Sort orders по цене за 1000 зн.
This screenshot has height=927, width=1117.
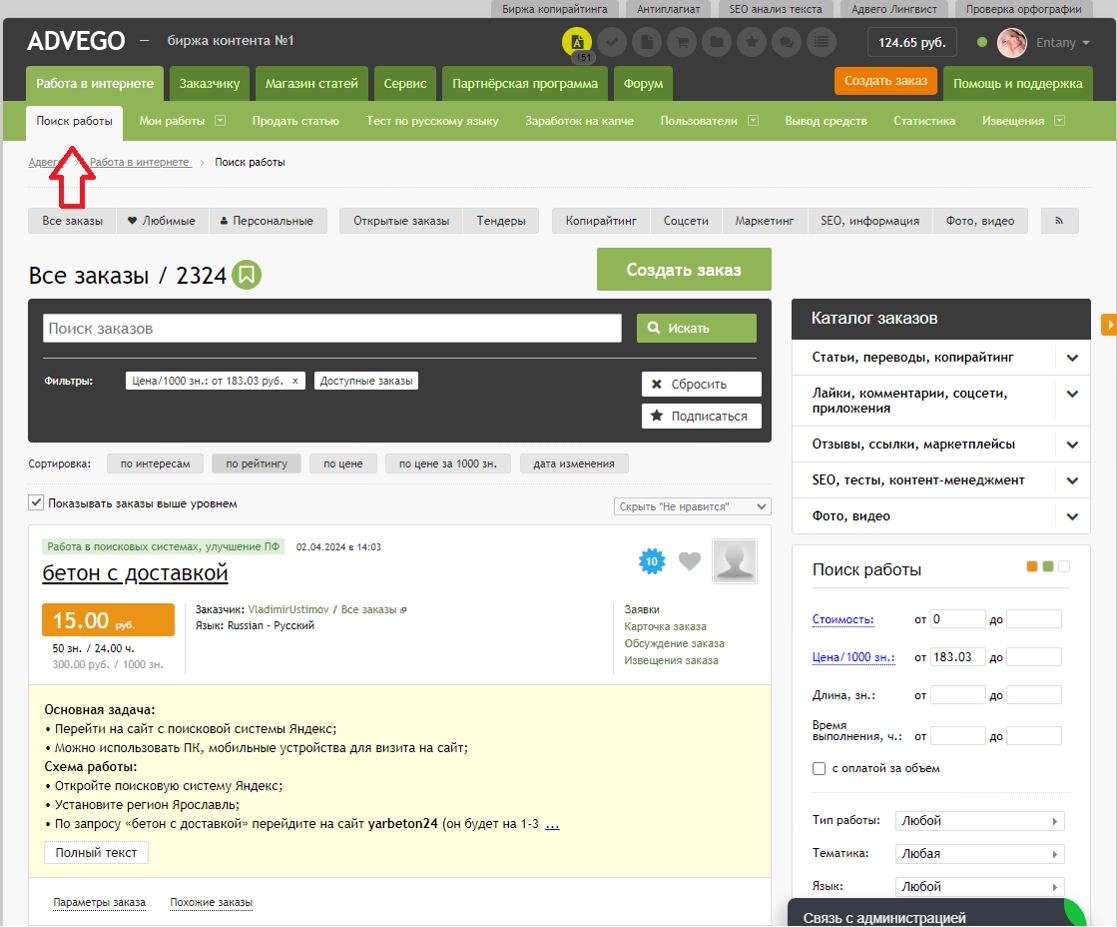(447, 464)
